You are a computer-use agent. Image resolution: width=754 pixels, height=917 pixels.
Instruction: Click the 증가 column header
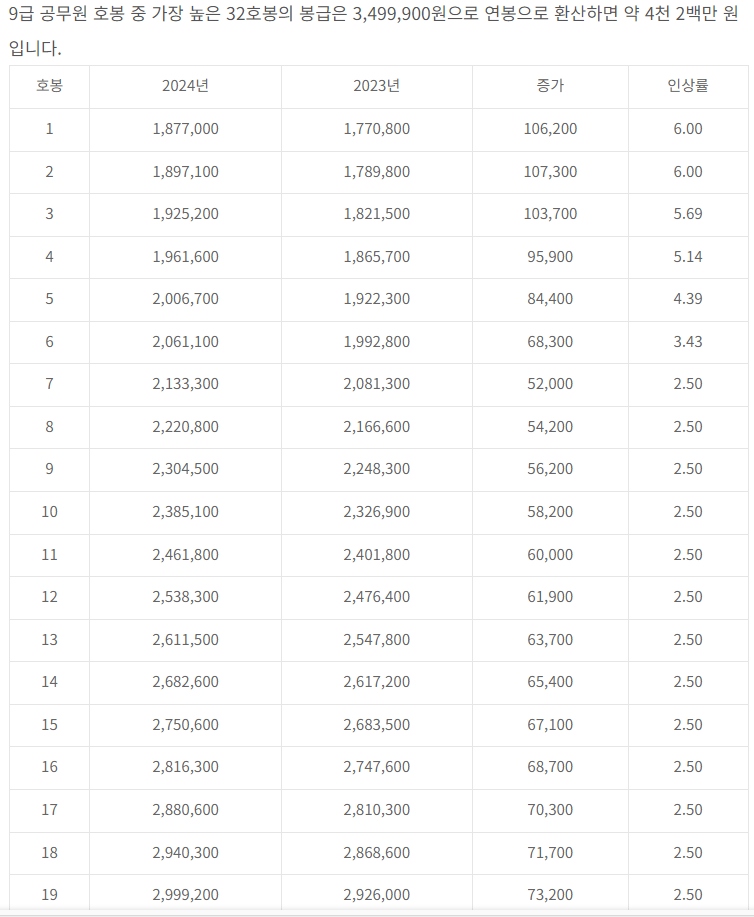tap(550, 86)
